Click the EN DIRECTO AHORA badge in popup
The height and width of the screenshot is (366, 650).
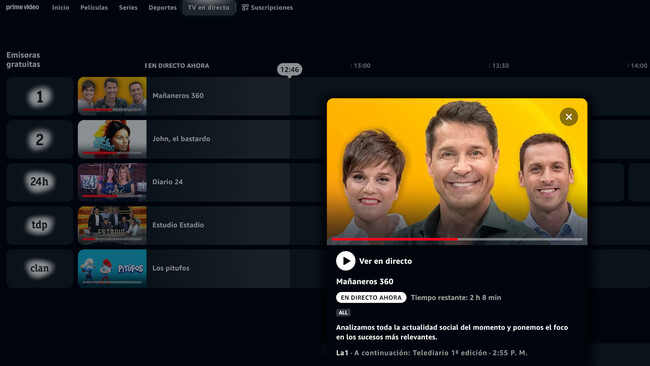(371, 298)
